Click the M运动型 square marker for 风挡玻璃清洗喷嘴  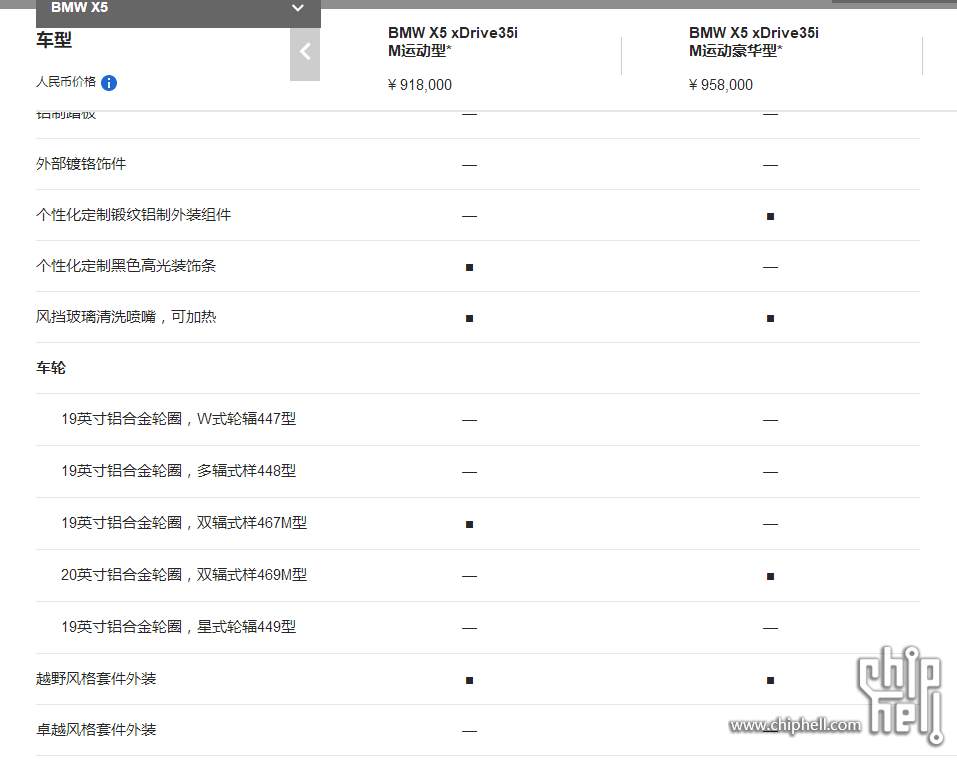tap(469, 319)
